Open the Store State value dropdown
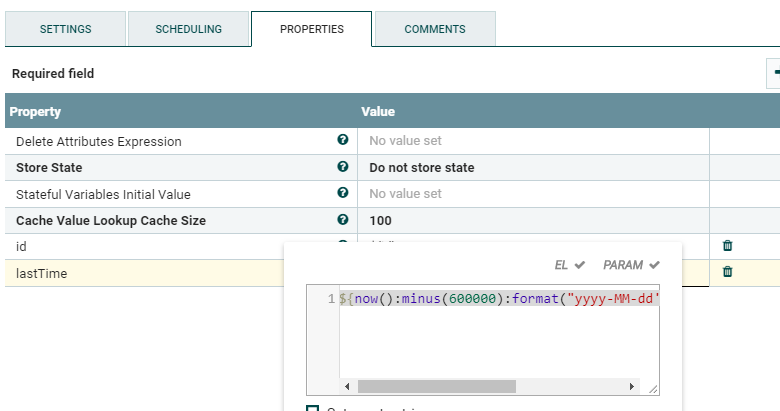The image size is (780, 411). click(533, 168)
